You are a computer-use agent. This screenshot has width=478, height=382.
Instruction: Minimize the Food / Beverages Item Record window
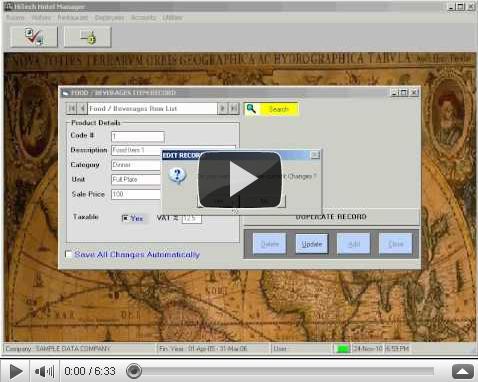click(x=394, y=93)
